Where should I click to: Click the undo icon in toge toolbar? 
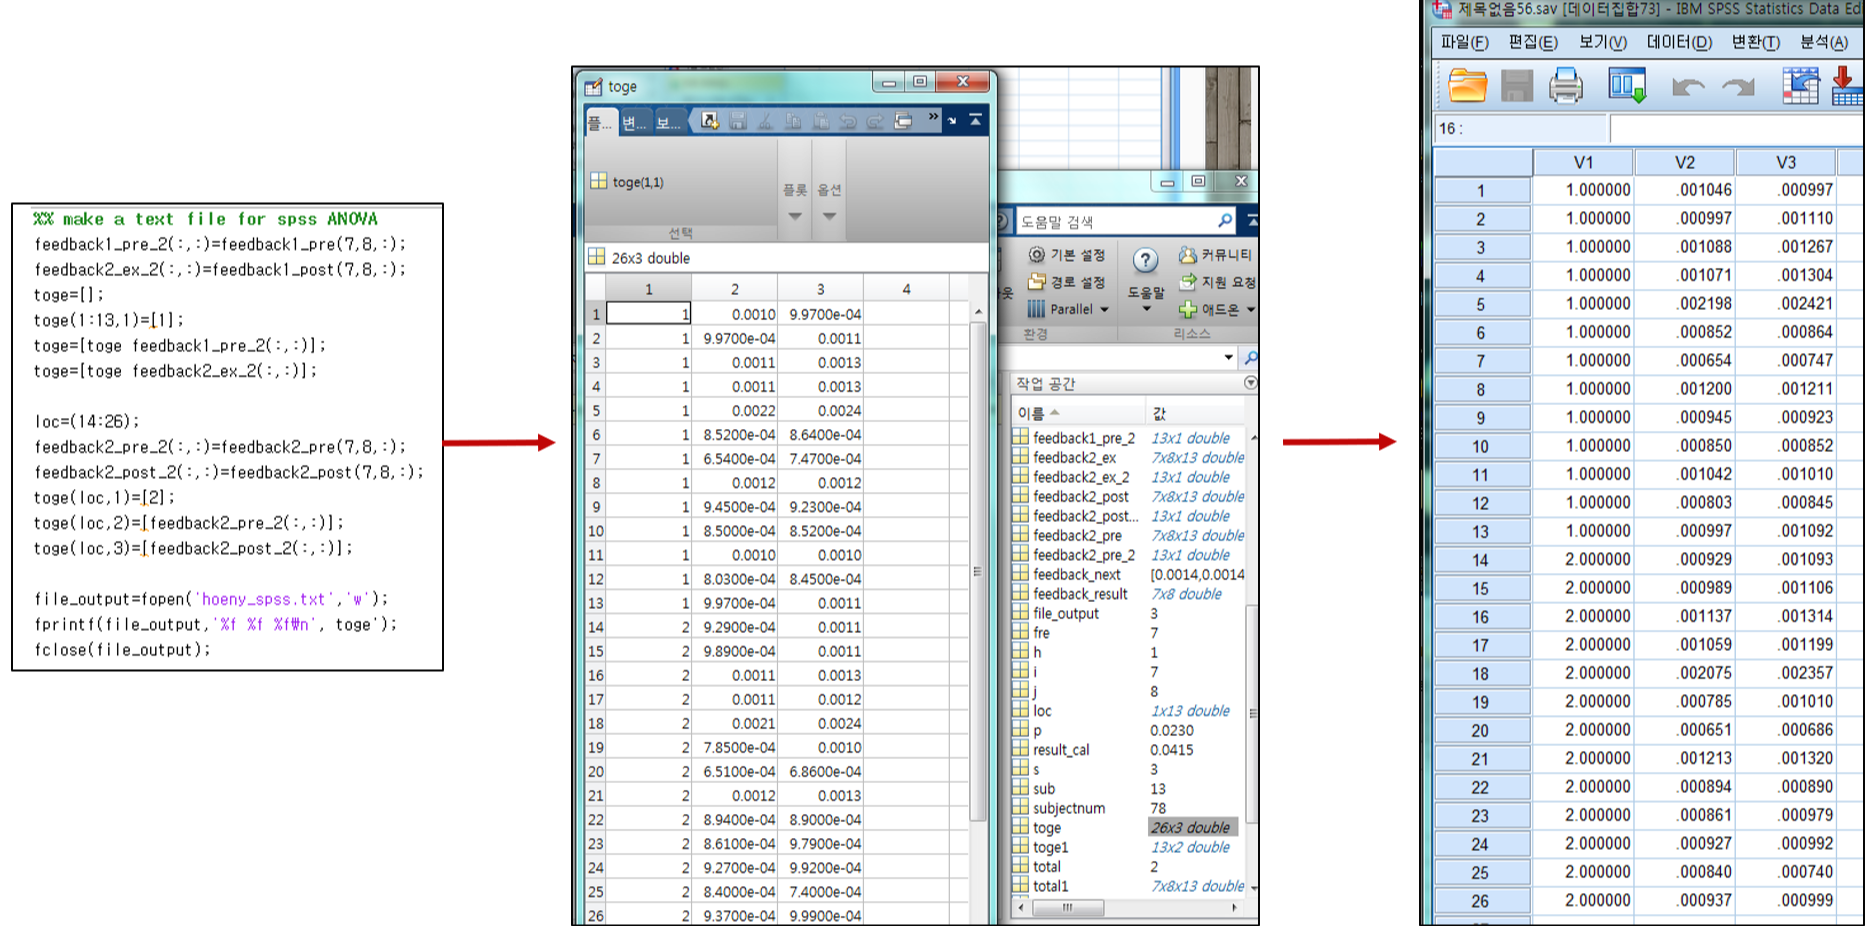pos(848,121)
